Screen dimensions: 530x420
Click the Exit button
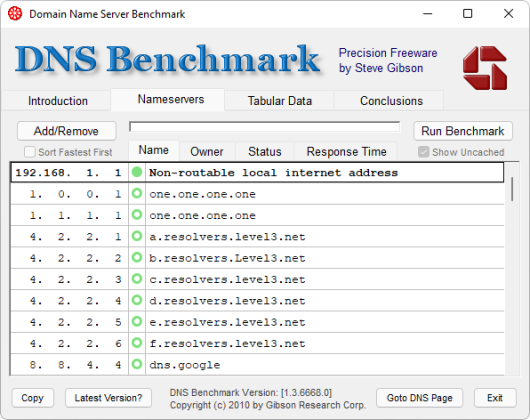pos(495,398)
